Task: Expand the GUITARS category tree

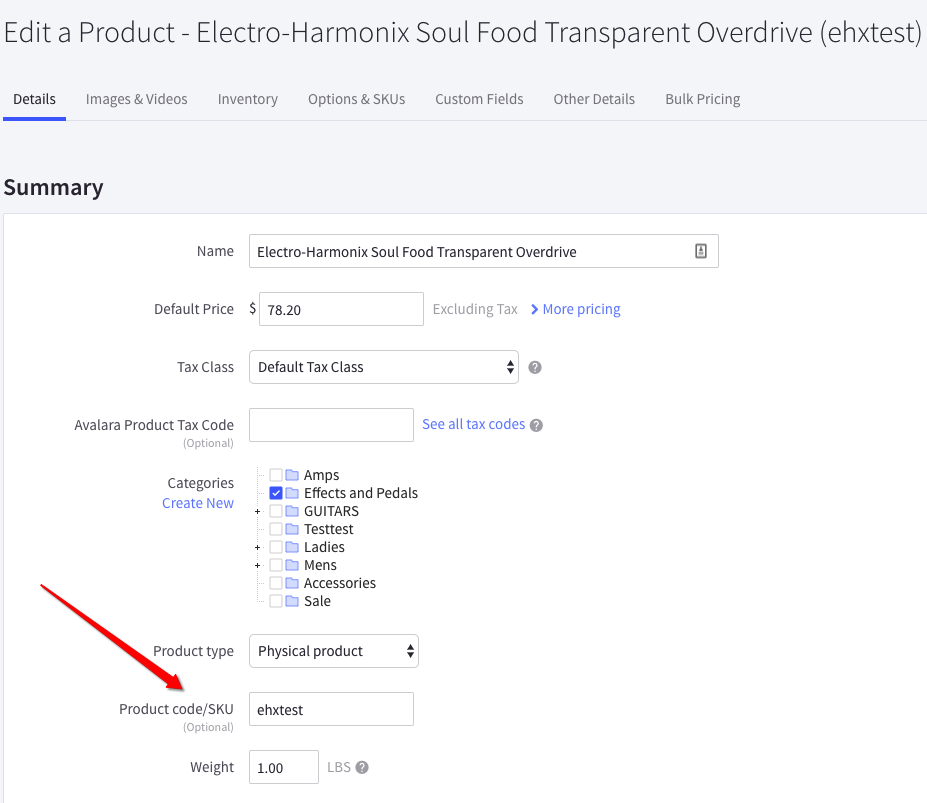Action: coord(258,512)
